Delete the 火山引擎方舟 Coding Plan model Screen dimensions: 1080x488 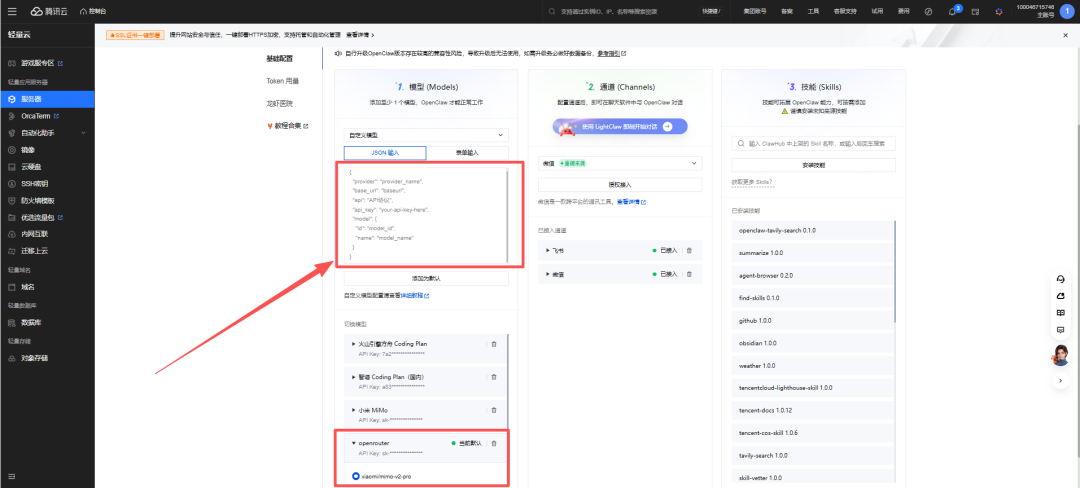click(493, 344)
